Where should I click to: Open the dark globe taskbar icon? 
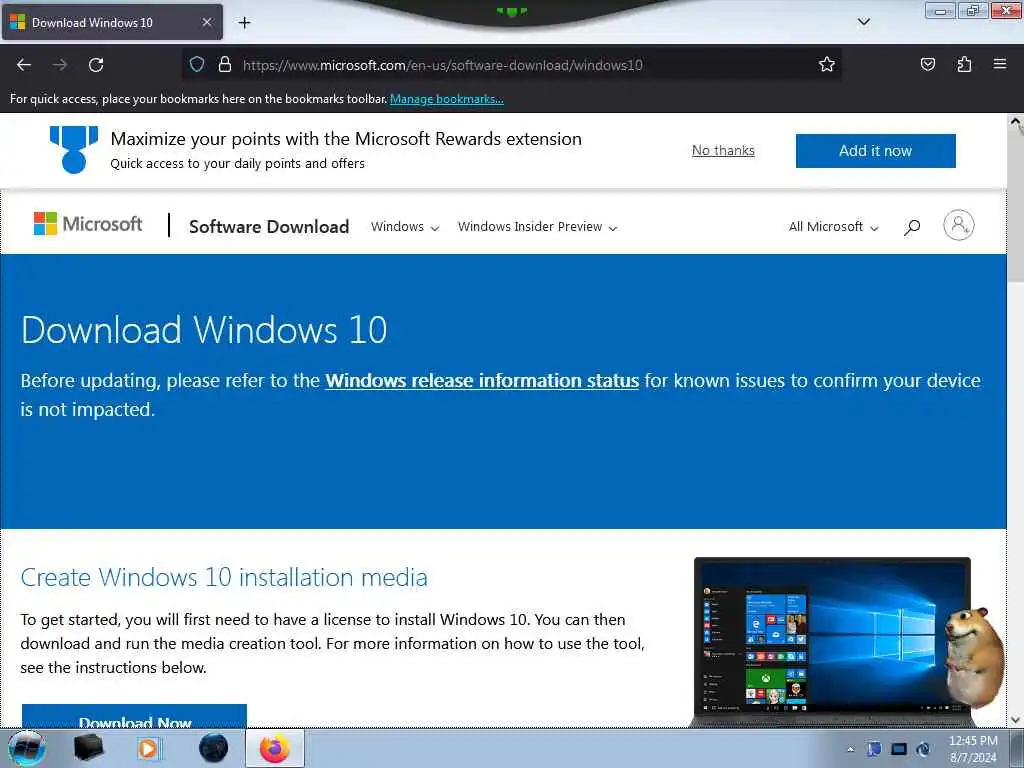click(214, 748)
